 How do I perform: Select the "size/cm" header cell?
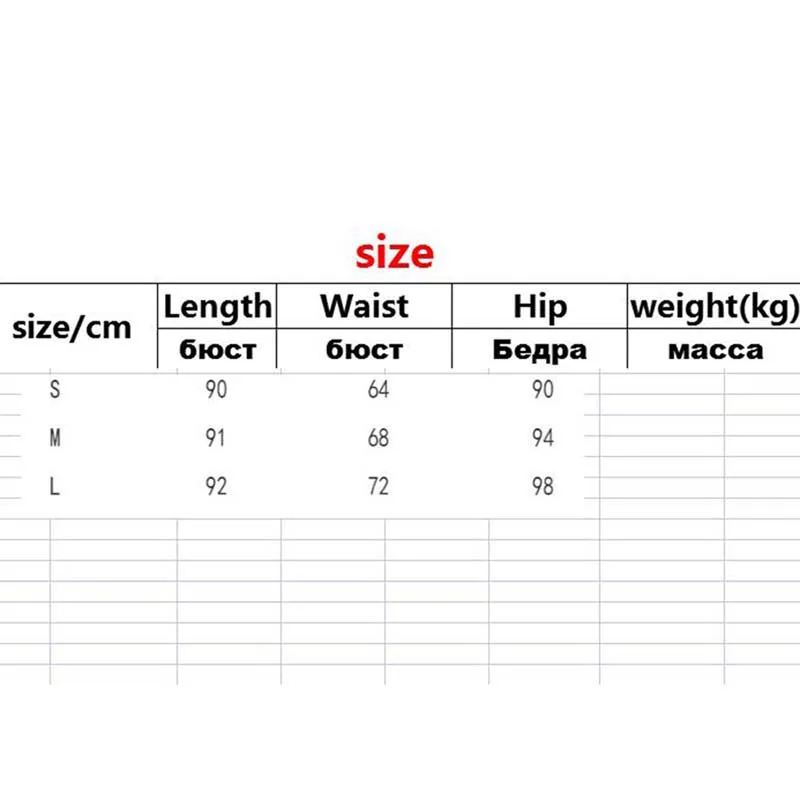tap(71, 327)
